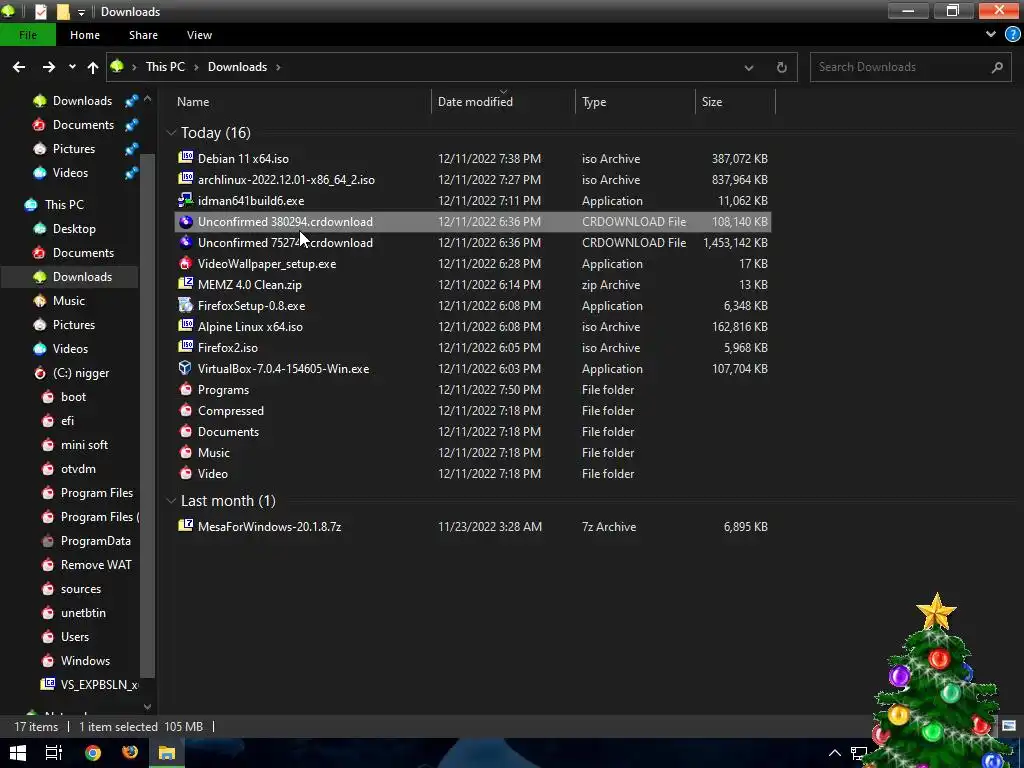Refresh the Downloads folder view
1024x768 pixels.
click(x=781, y=67)
